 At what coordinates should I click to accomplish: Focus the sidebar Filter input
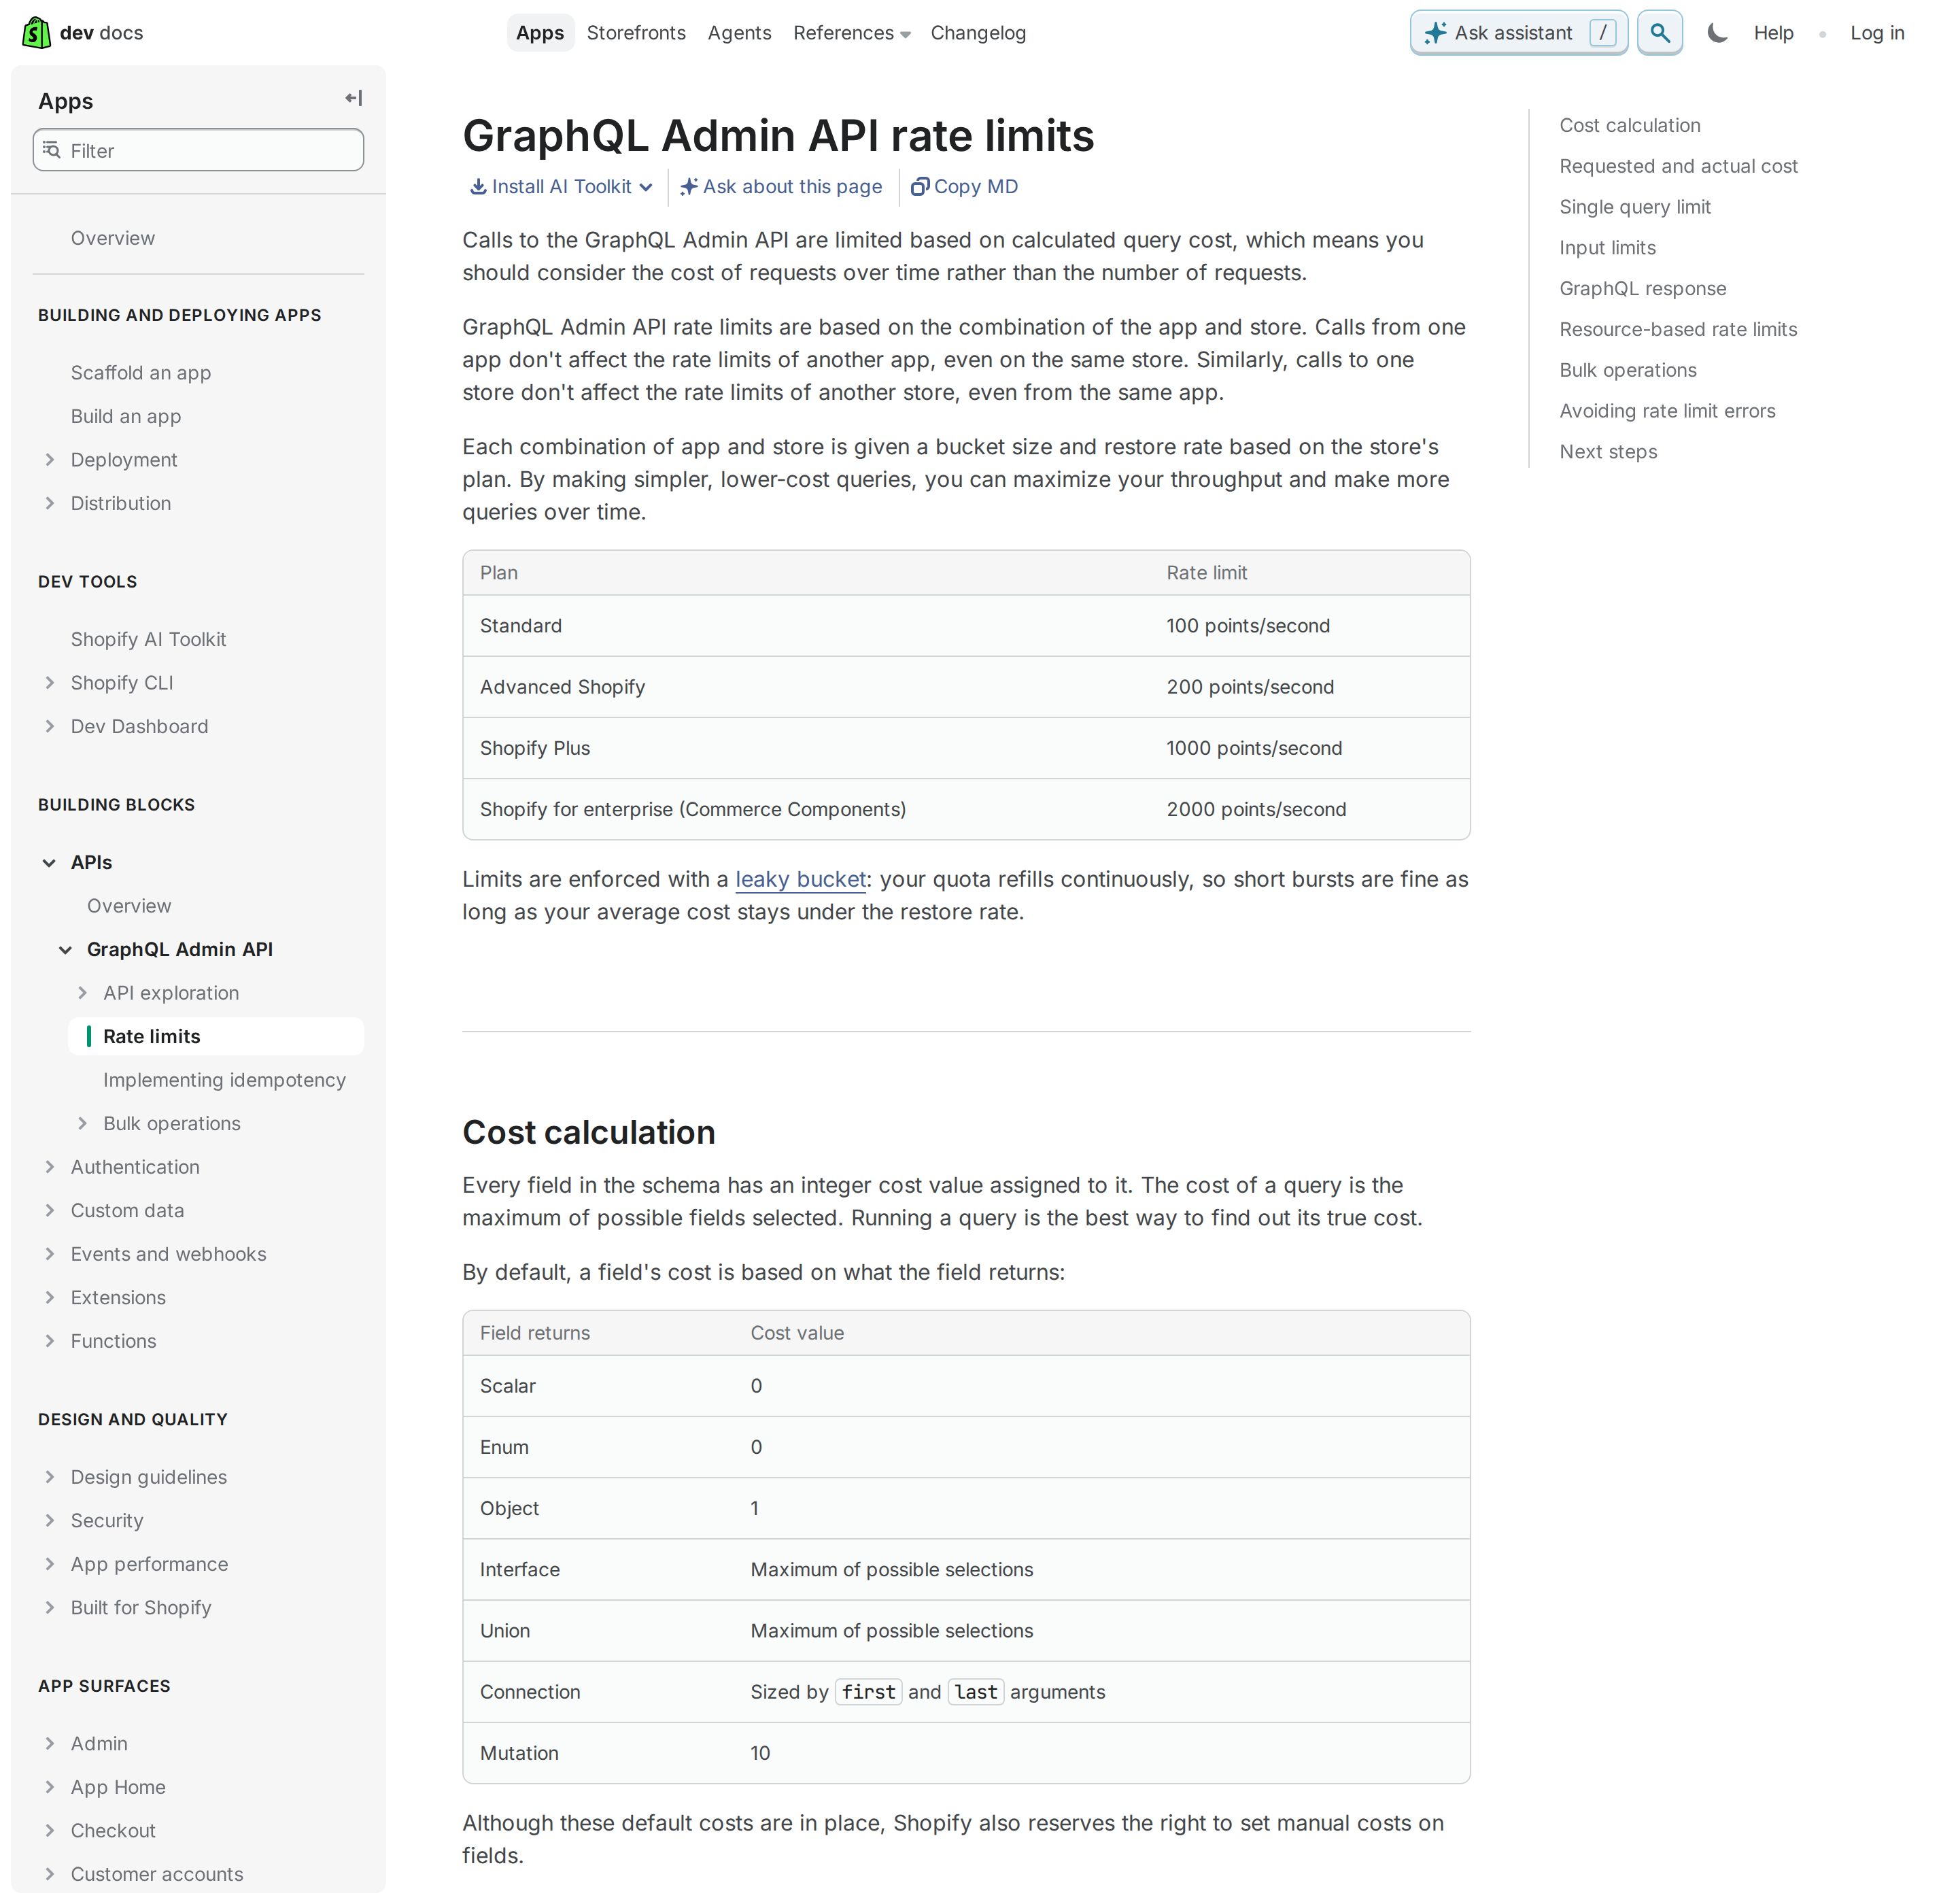point(198,150)
